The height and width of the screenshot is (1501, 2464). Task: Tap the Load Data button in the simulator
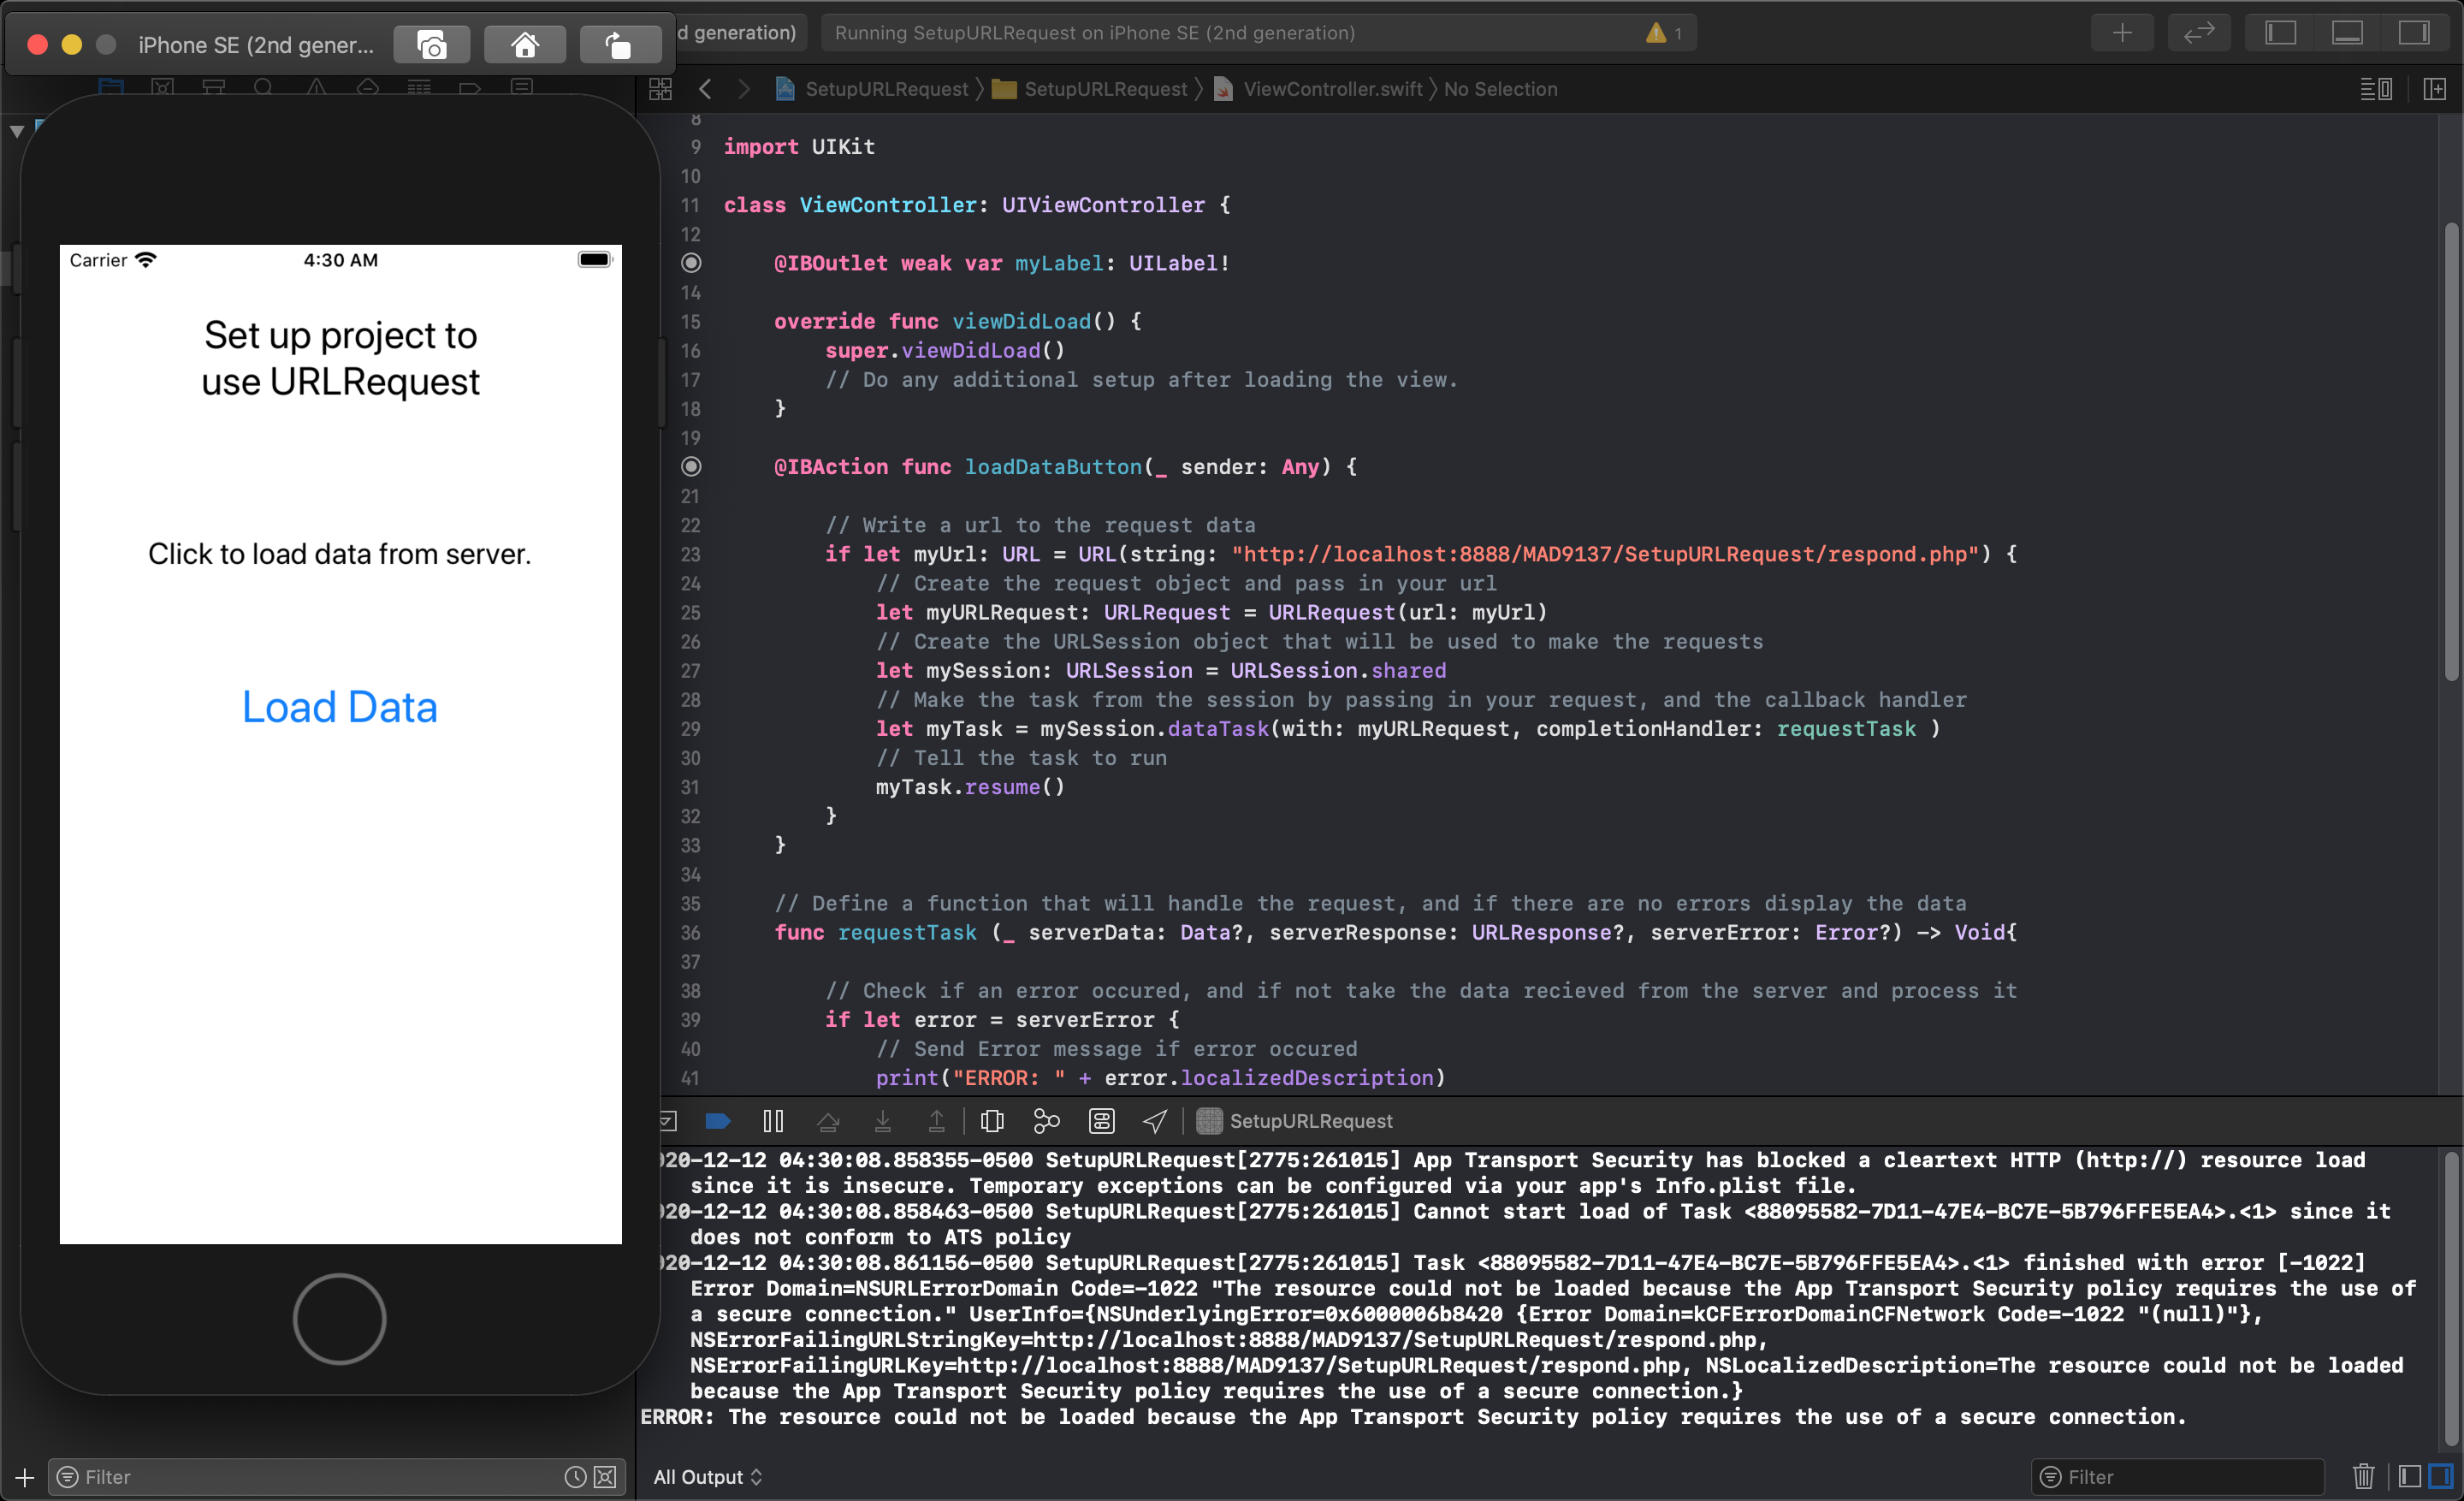(x=339, y=707)
